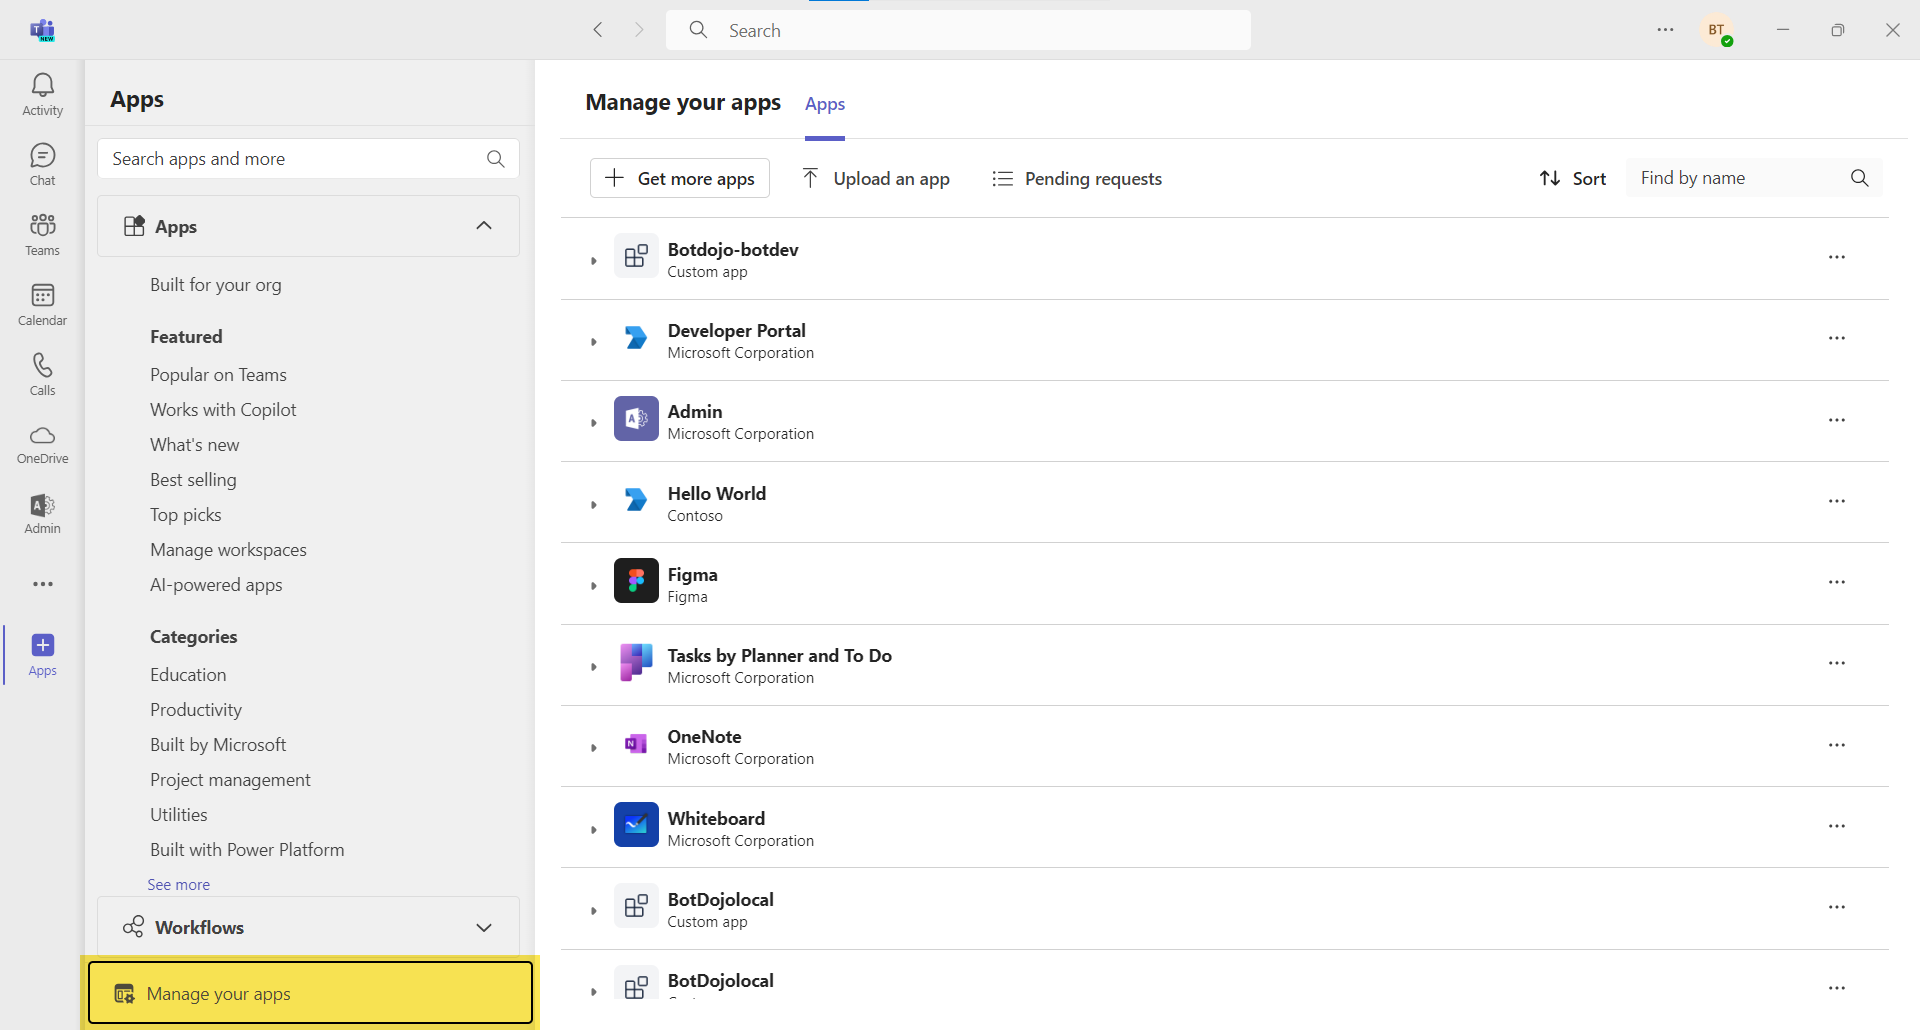Select the Apps tab beside Manage your apps
This screenshot has width=1920, height=1030.
pos(825,104)
